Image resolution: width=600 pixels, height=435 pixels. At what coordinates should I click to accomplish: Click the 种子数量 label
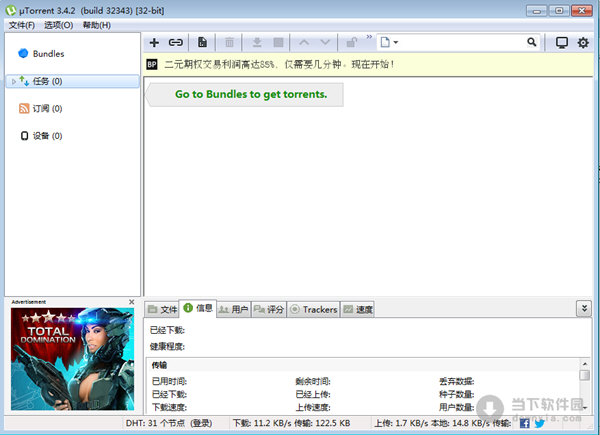[457, 394]
